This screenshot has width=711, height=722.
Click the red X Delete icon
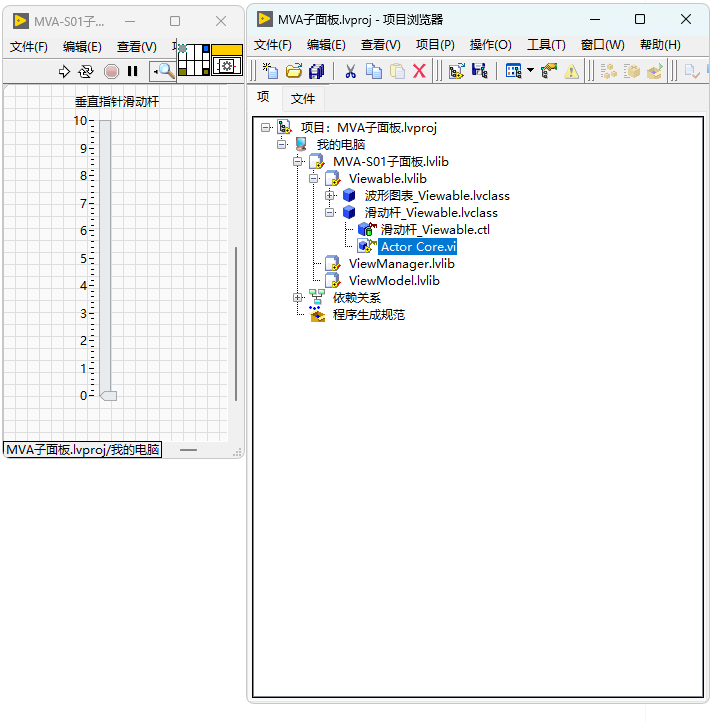(420, 71)
